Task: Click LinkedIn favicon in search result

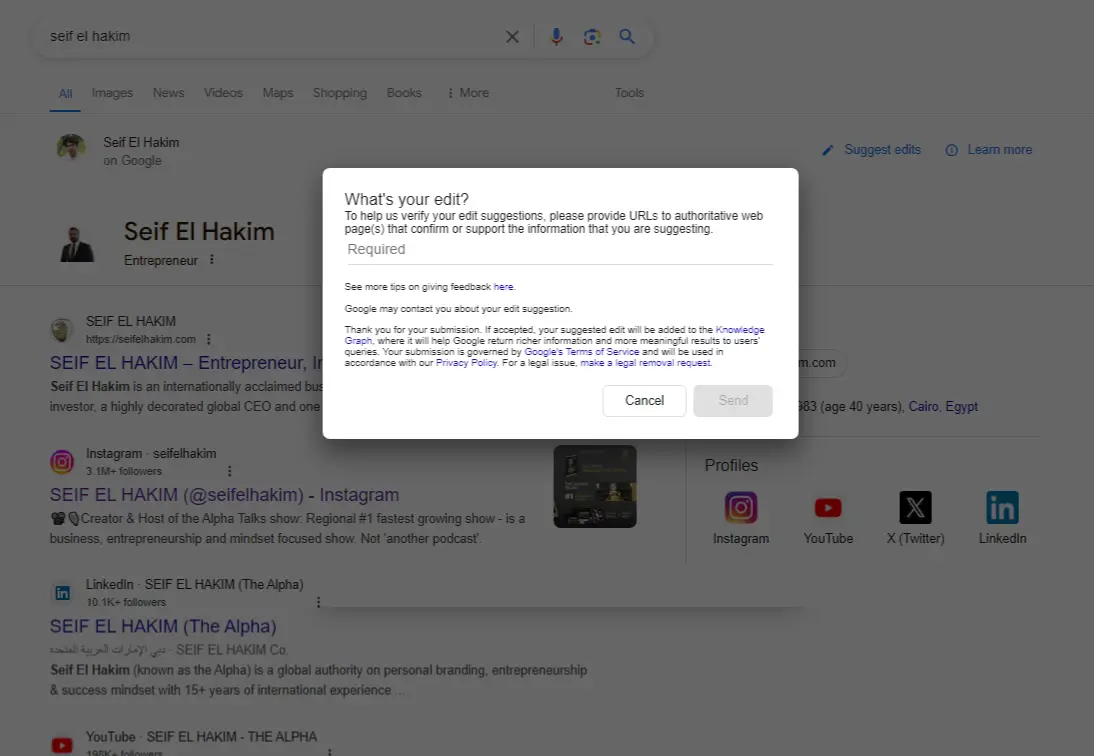Action: (62, 593)
